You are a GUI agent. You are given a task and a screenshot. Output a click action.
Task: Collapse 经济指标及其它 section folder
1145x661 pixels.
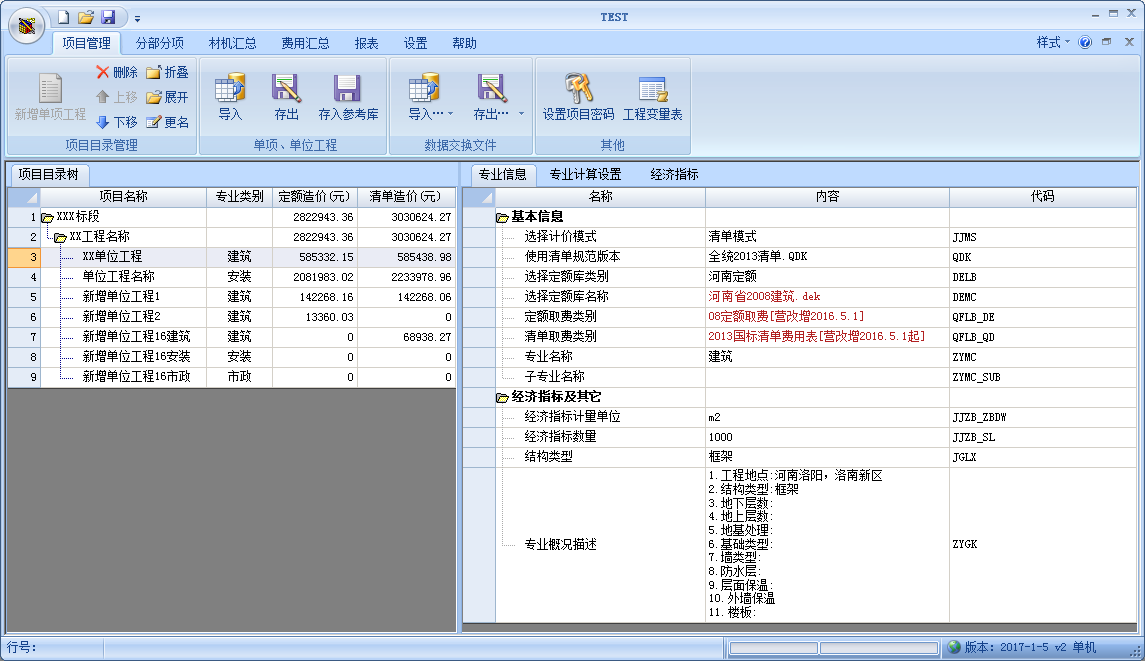click(502, 397)
